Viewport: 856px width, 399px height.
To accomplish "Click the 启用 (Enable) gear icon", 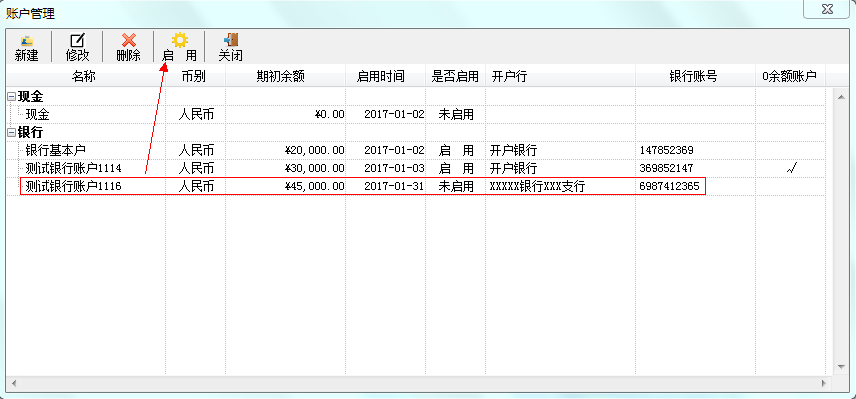I will pos(180,40).
